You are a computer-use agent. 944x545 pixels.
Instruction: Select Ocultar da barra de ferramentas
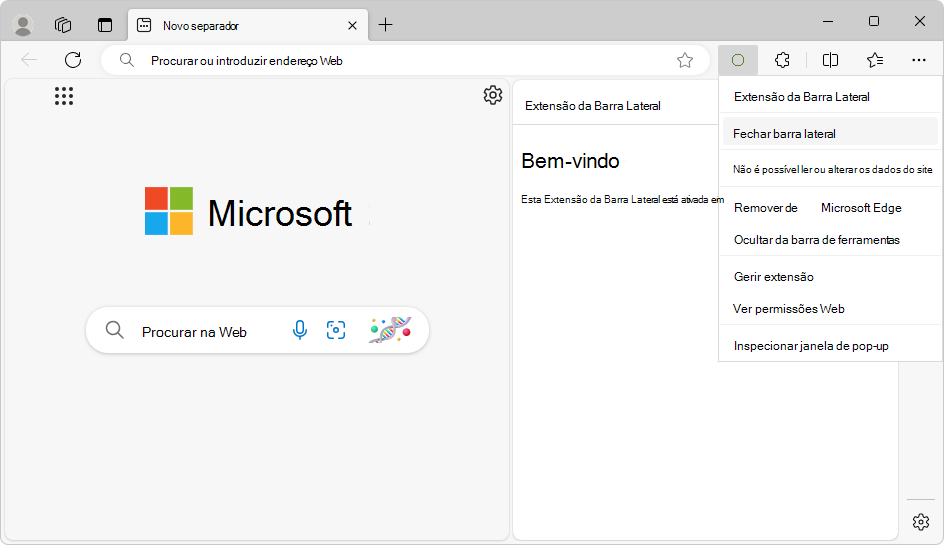pyautogui.click(x=830, y=240)
